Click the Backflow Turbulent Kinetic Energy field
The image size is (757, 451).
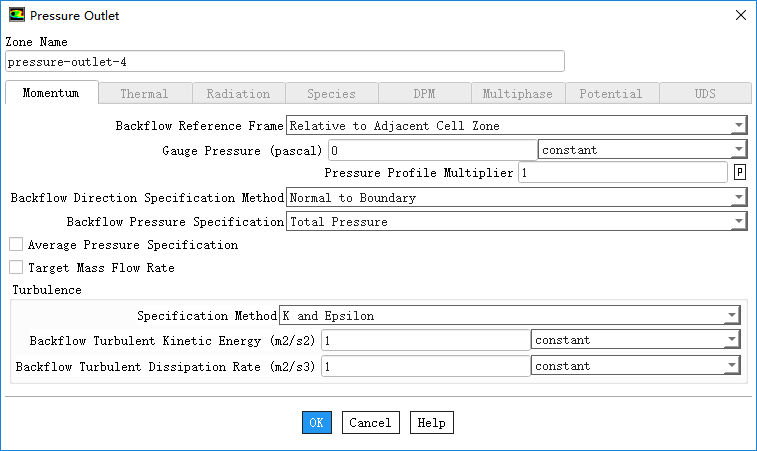click(424, 340)
